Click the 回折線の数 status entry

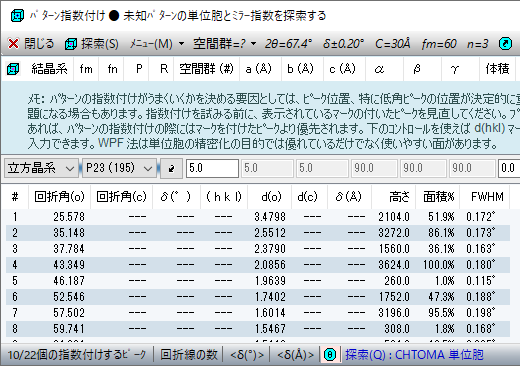click(x=189, y=355)
